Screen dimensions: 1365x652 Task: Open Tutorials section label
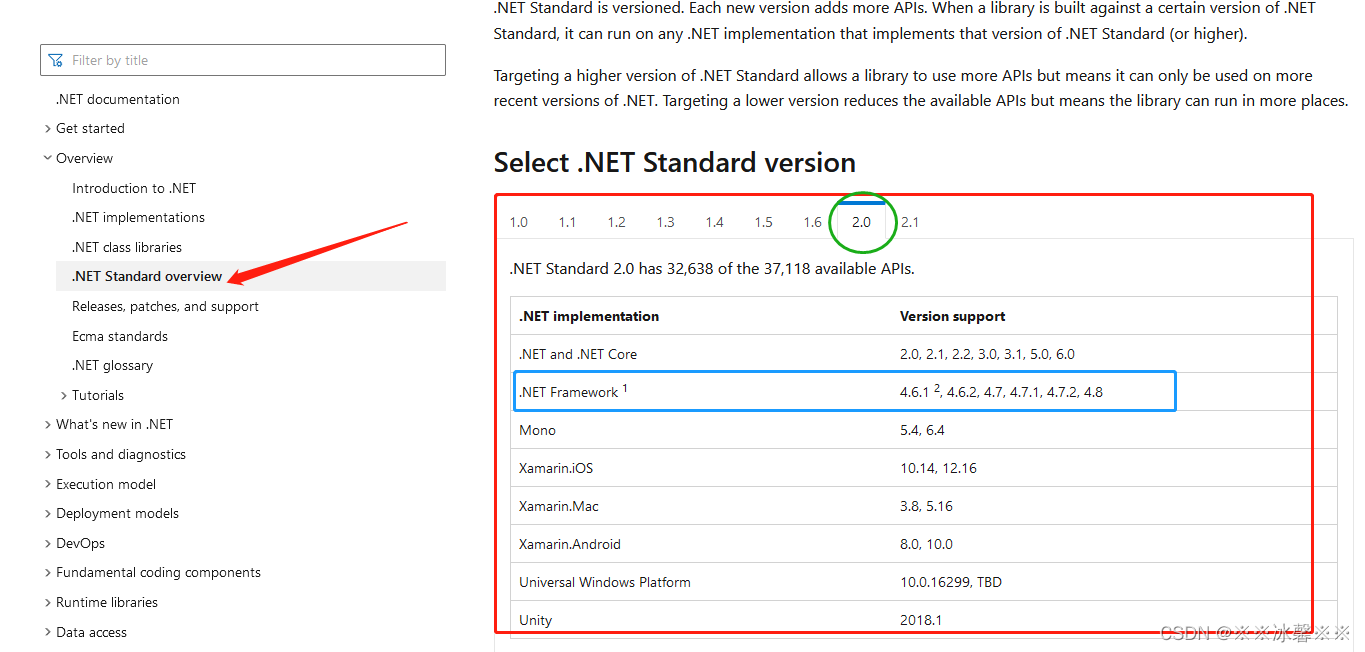click(98, 395)
